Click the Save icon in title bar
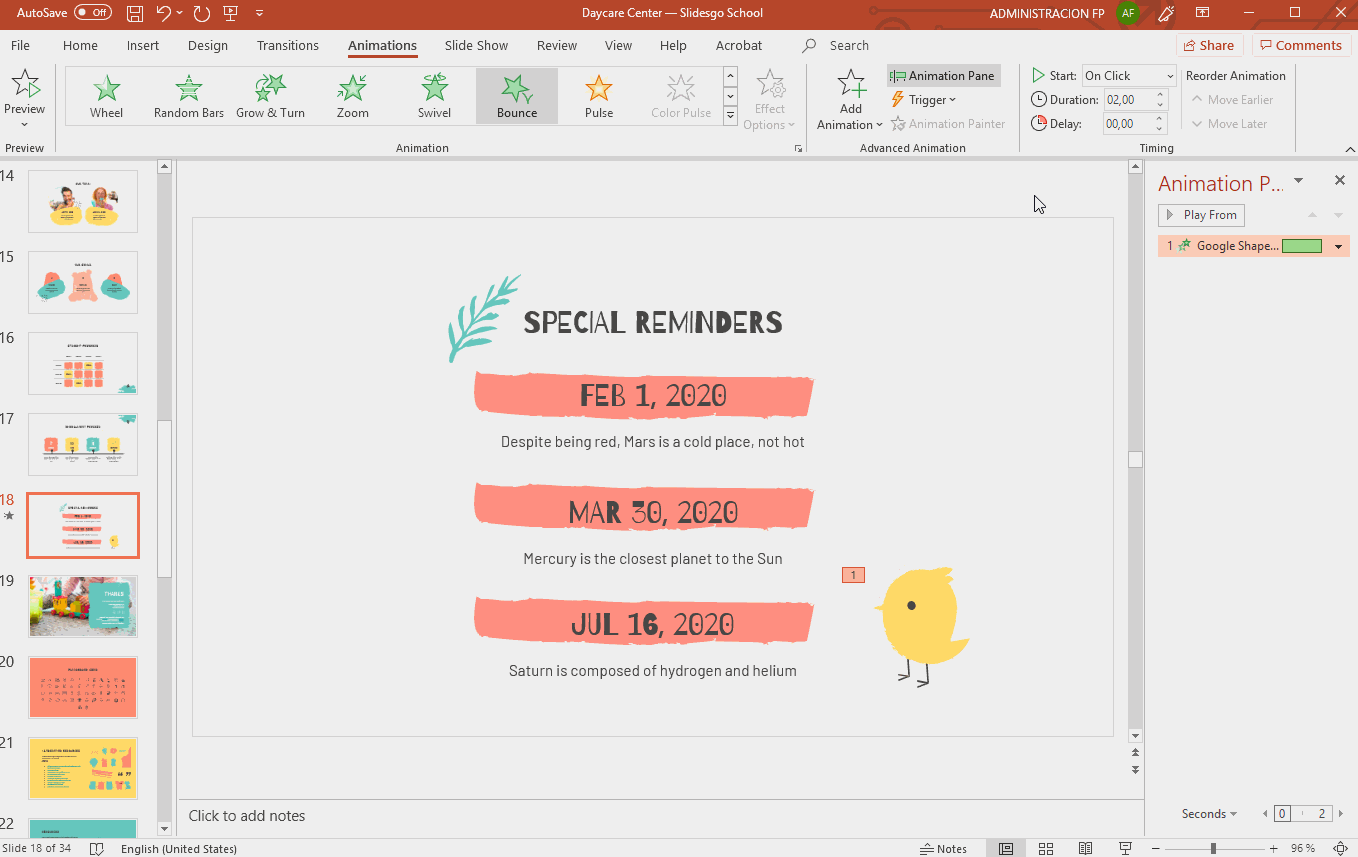The image size is (1358, 857). coord(135,13)
